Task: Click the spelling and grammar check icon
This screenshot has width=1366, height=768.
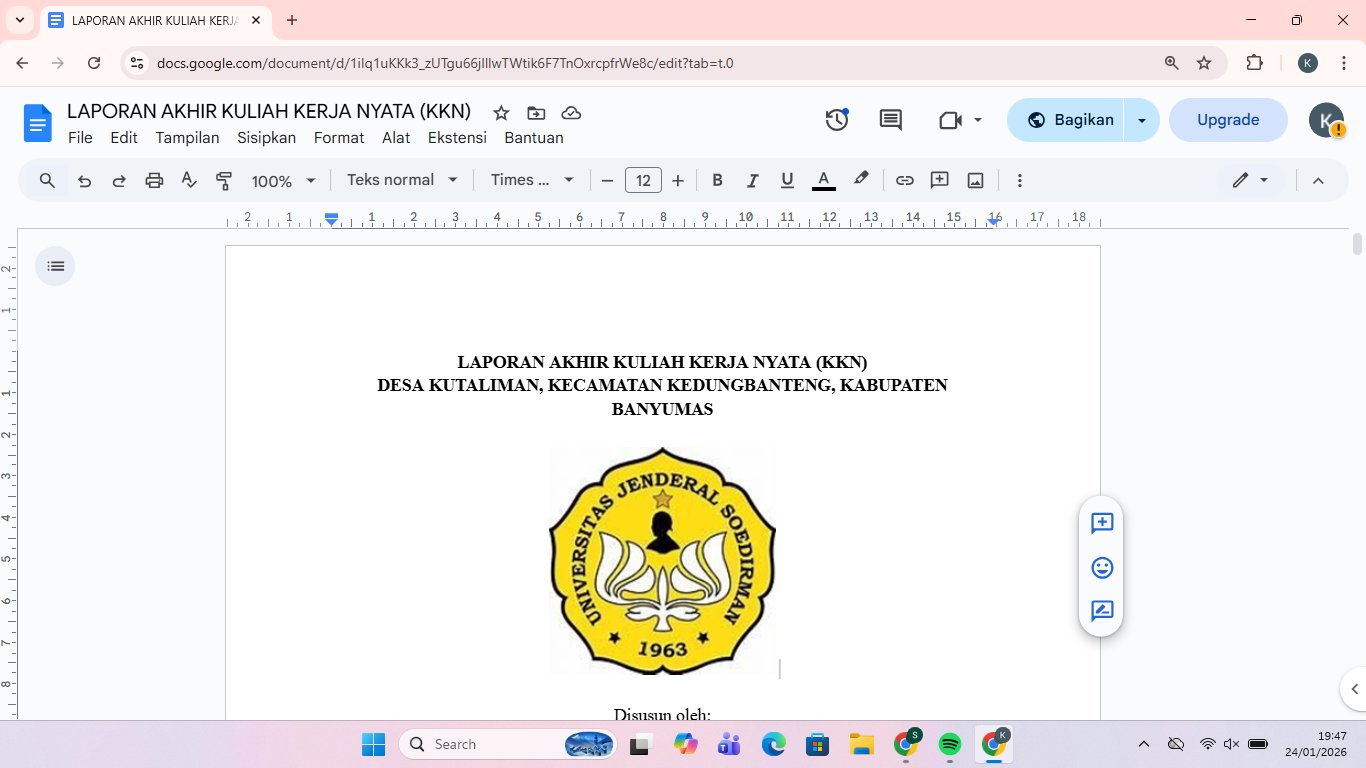Action: [189, 181]
